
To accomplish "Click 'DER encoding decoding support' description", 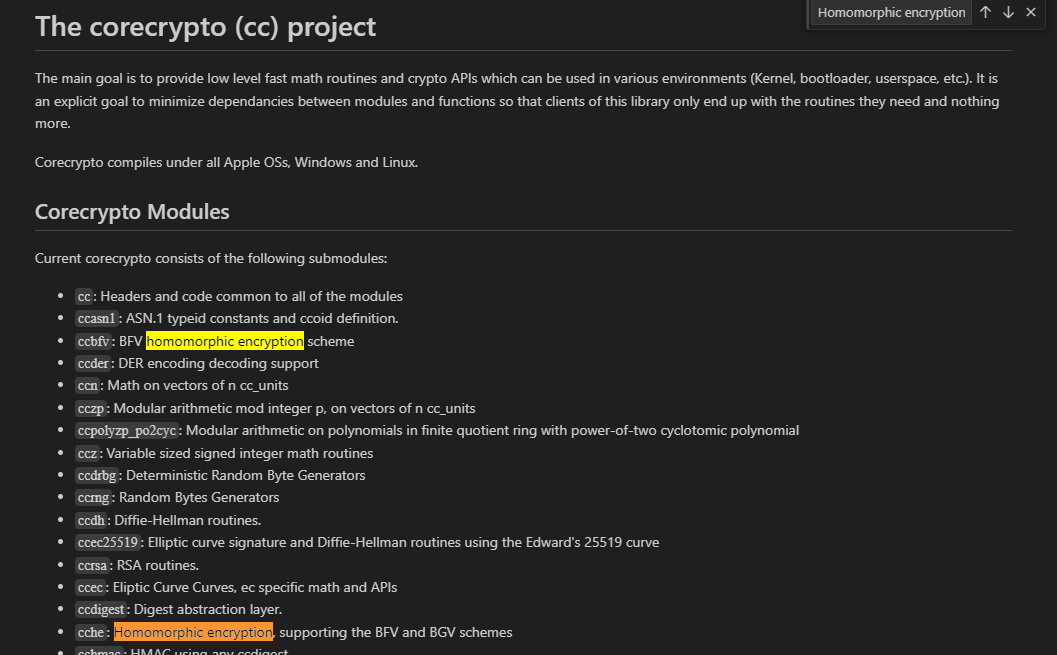I will click(218, 363).
